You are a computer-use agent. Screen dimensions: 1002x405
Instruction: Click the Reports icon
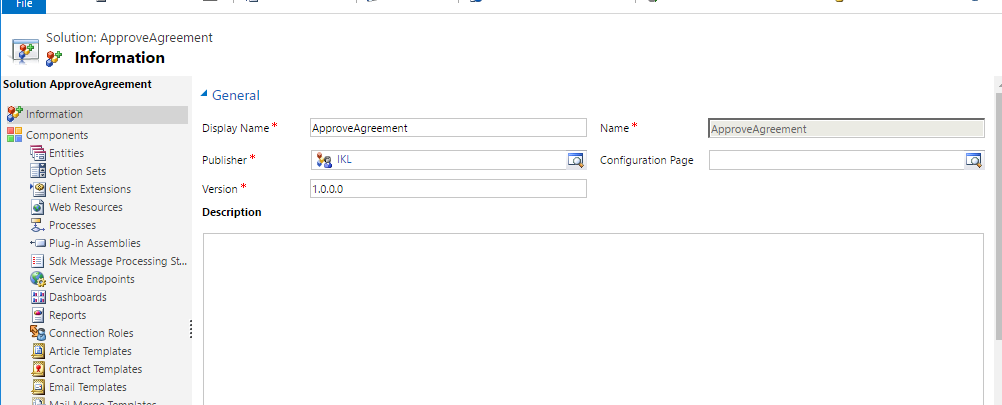coord(38,315)
